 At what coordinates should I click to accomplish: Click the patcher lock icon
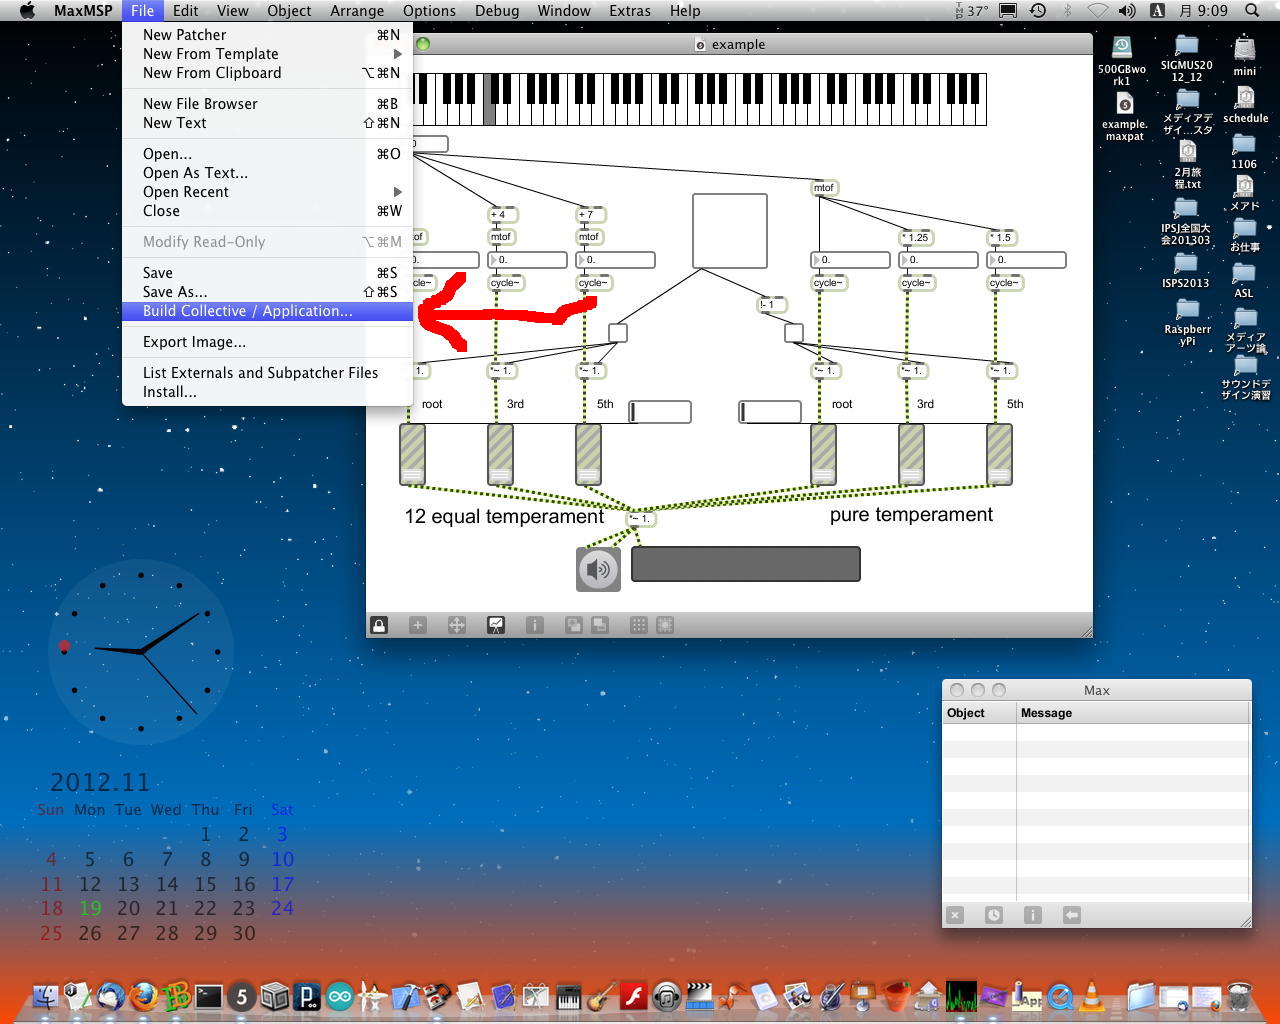coord(379,625)
